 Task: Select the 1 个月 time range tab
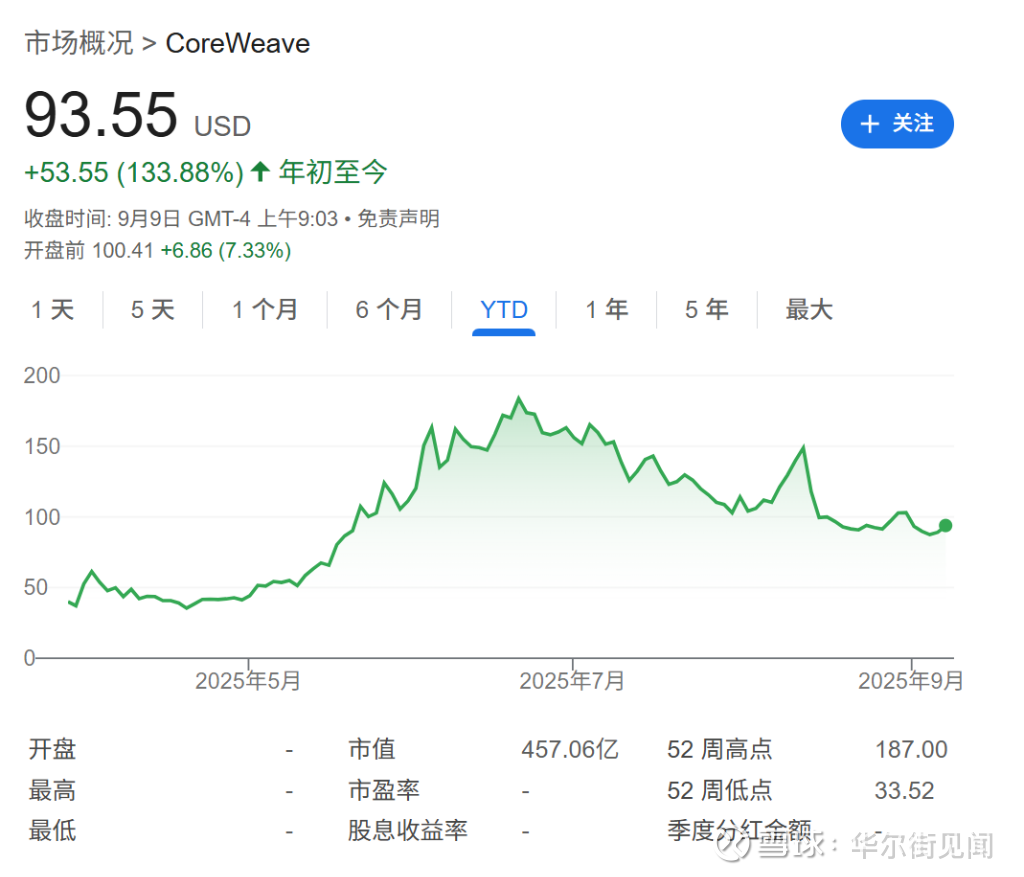(265, 310)
